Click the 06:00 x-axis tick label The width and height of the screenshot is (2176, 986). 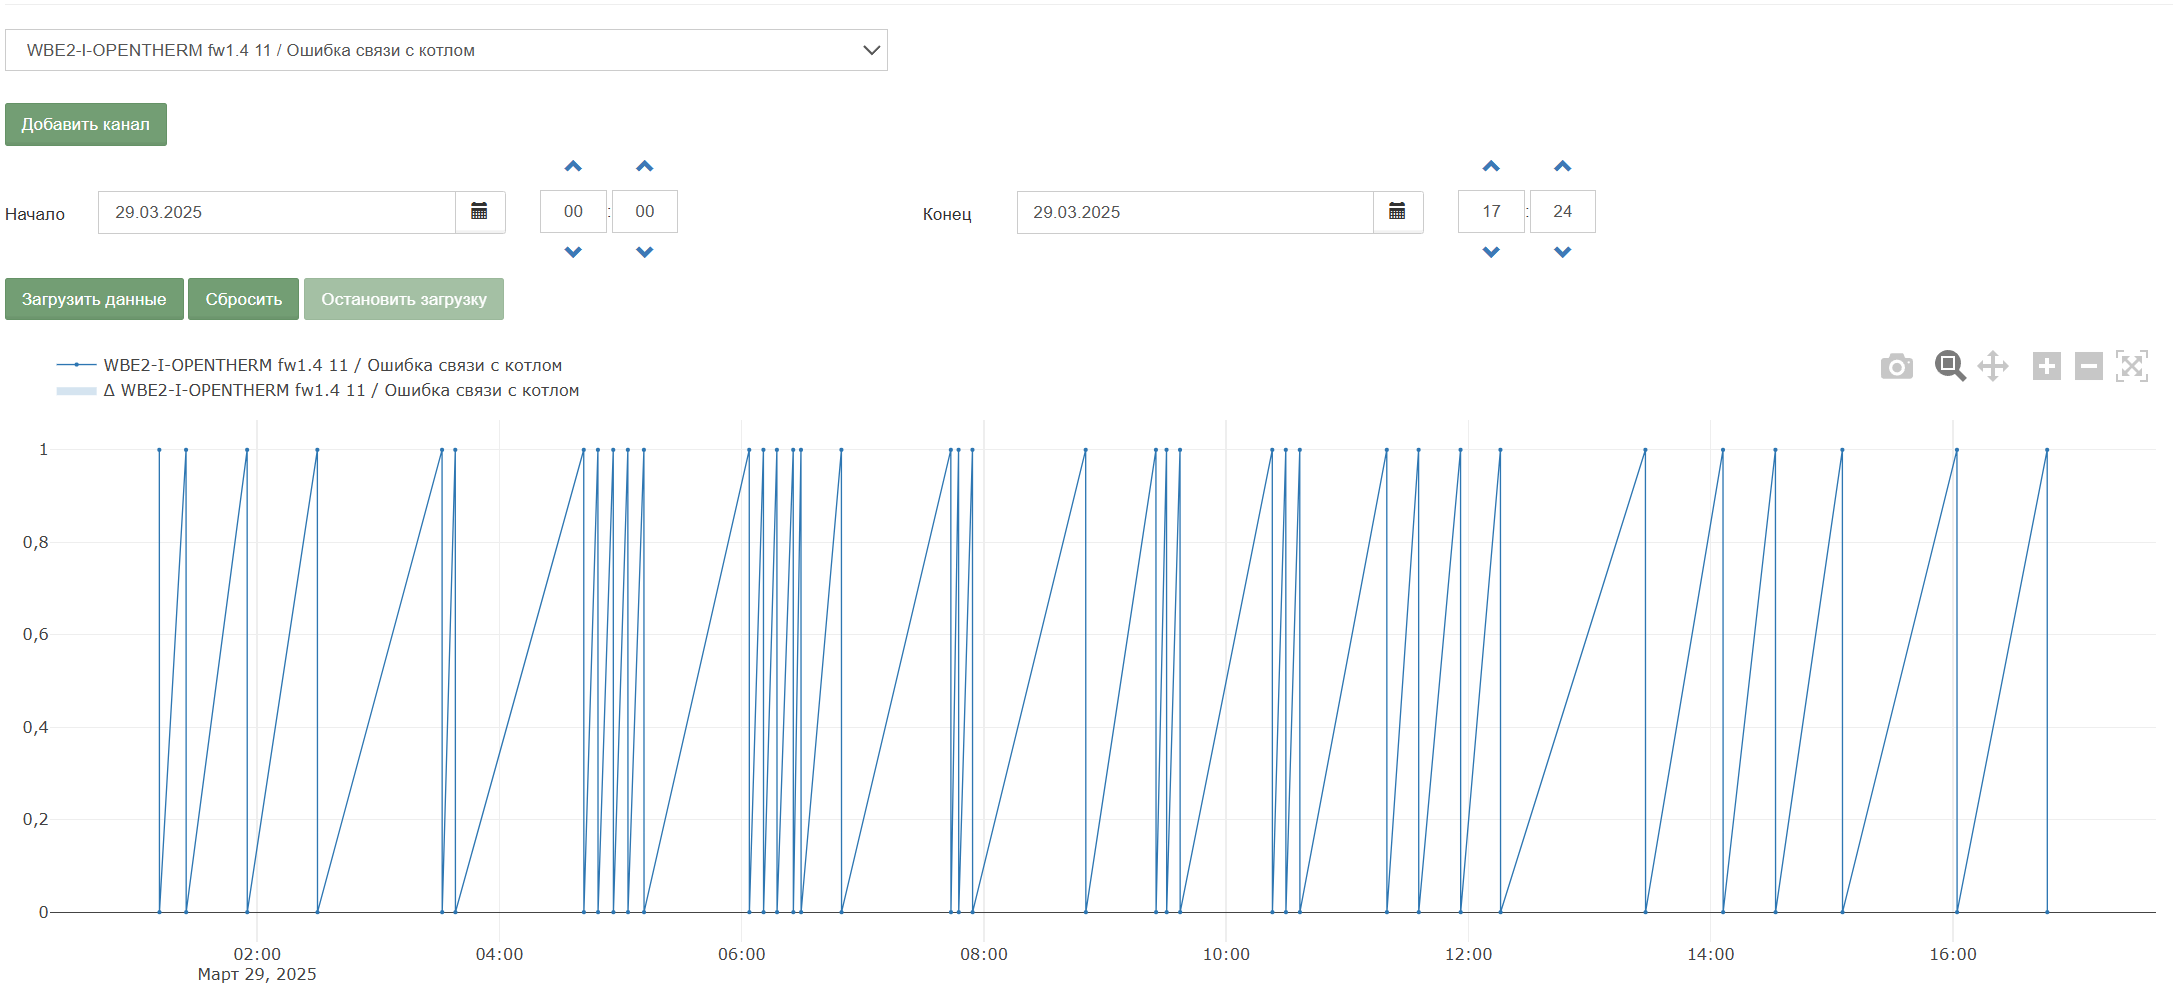point(742,954)
